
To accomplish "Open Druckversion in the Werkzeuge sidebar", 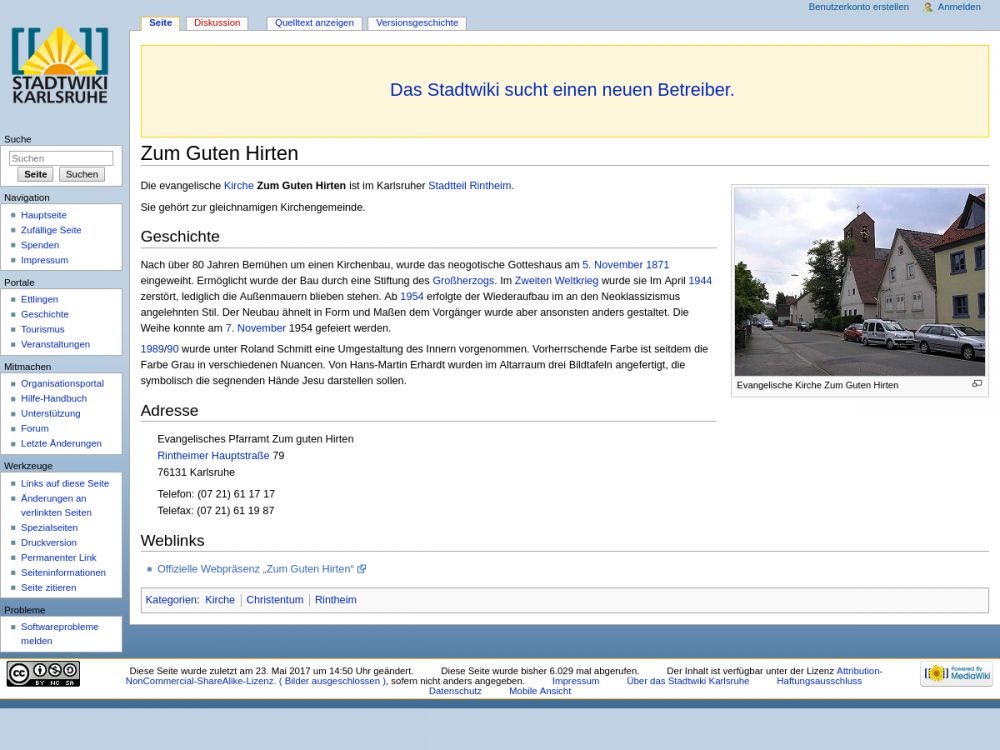I will (48, 543).
